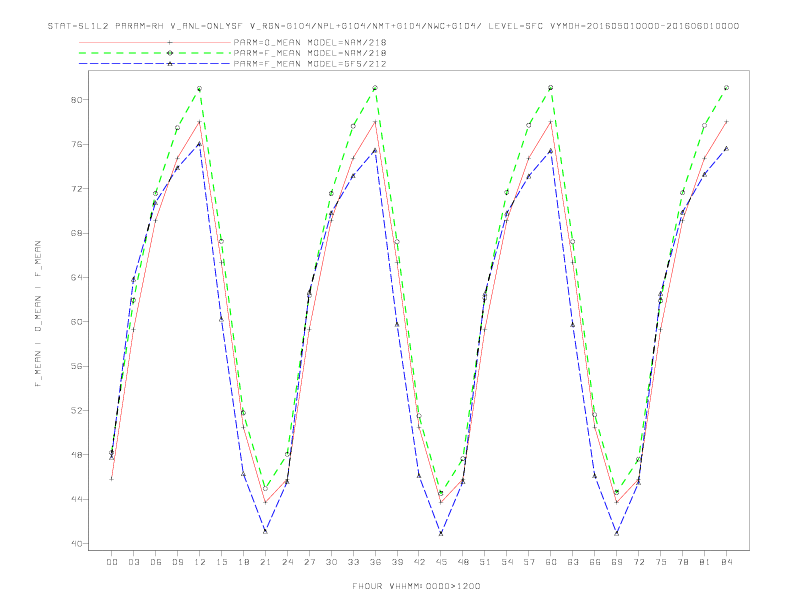
Task: Click blue triangle data point at hour 21 minimum
Action: 265,531
